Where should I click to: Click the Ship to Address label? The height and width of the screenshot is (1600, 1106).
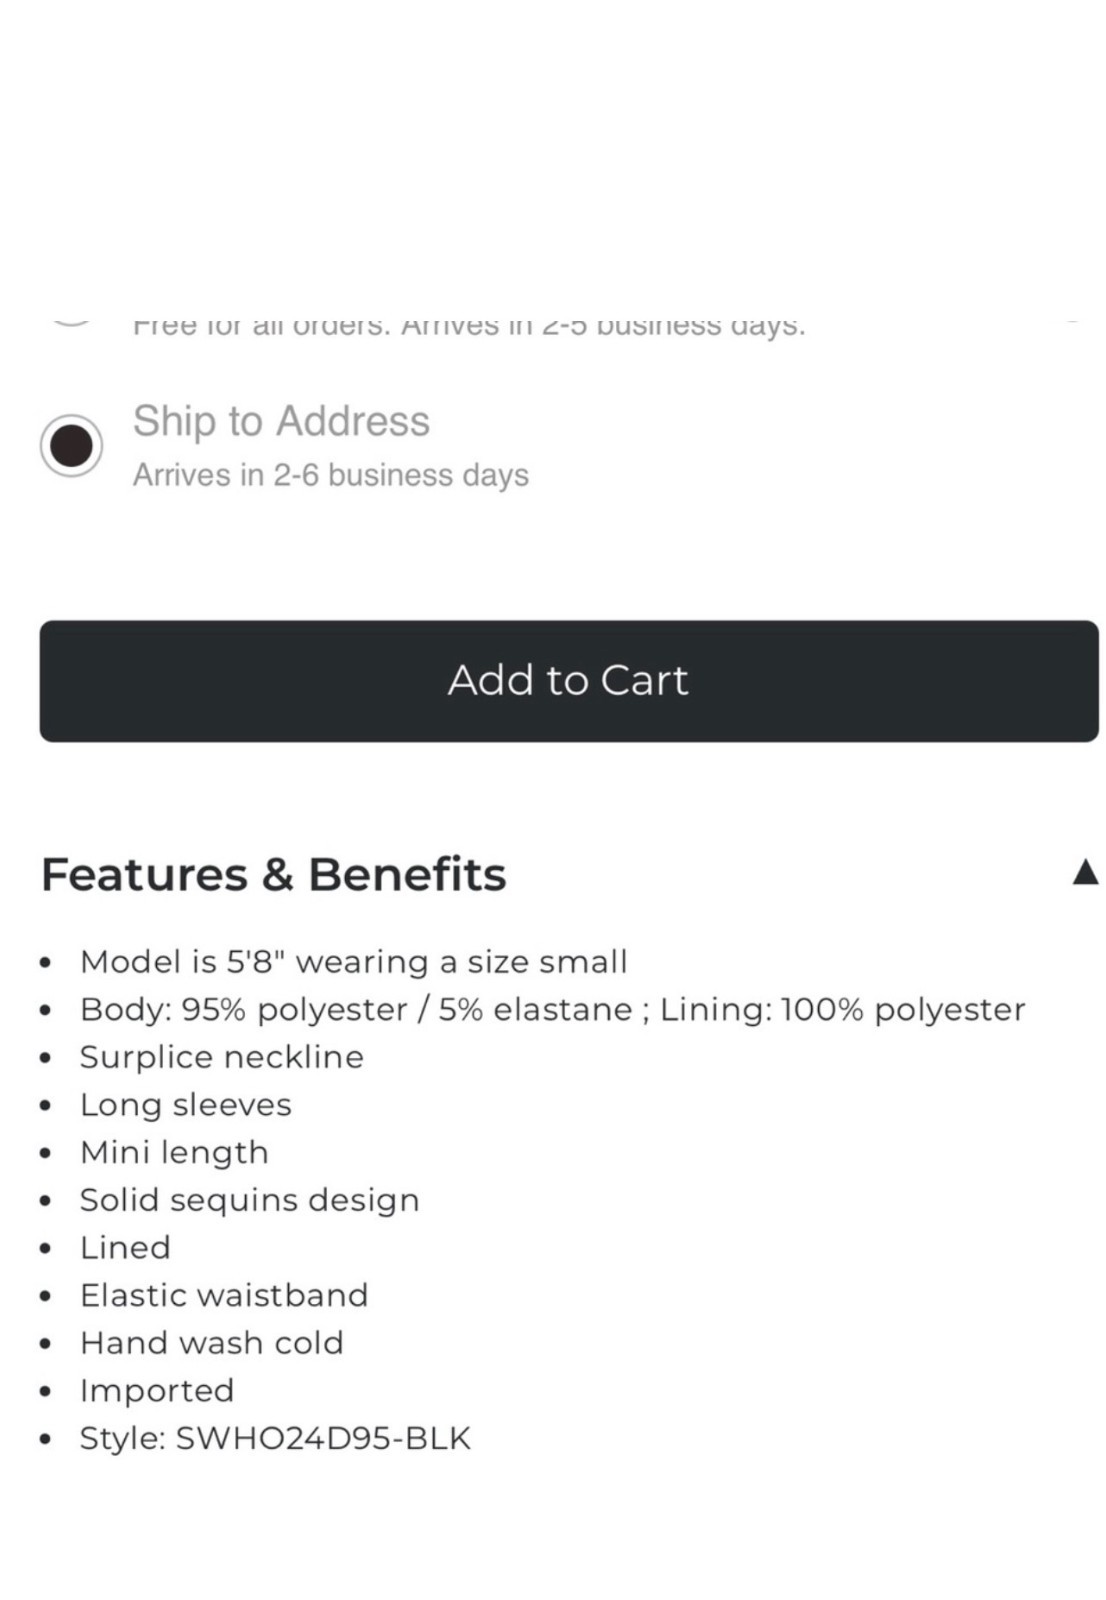[281, 421]
